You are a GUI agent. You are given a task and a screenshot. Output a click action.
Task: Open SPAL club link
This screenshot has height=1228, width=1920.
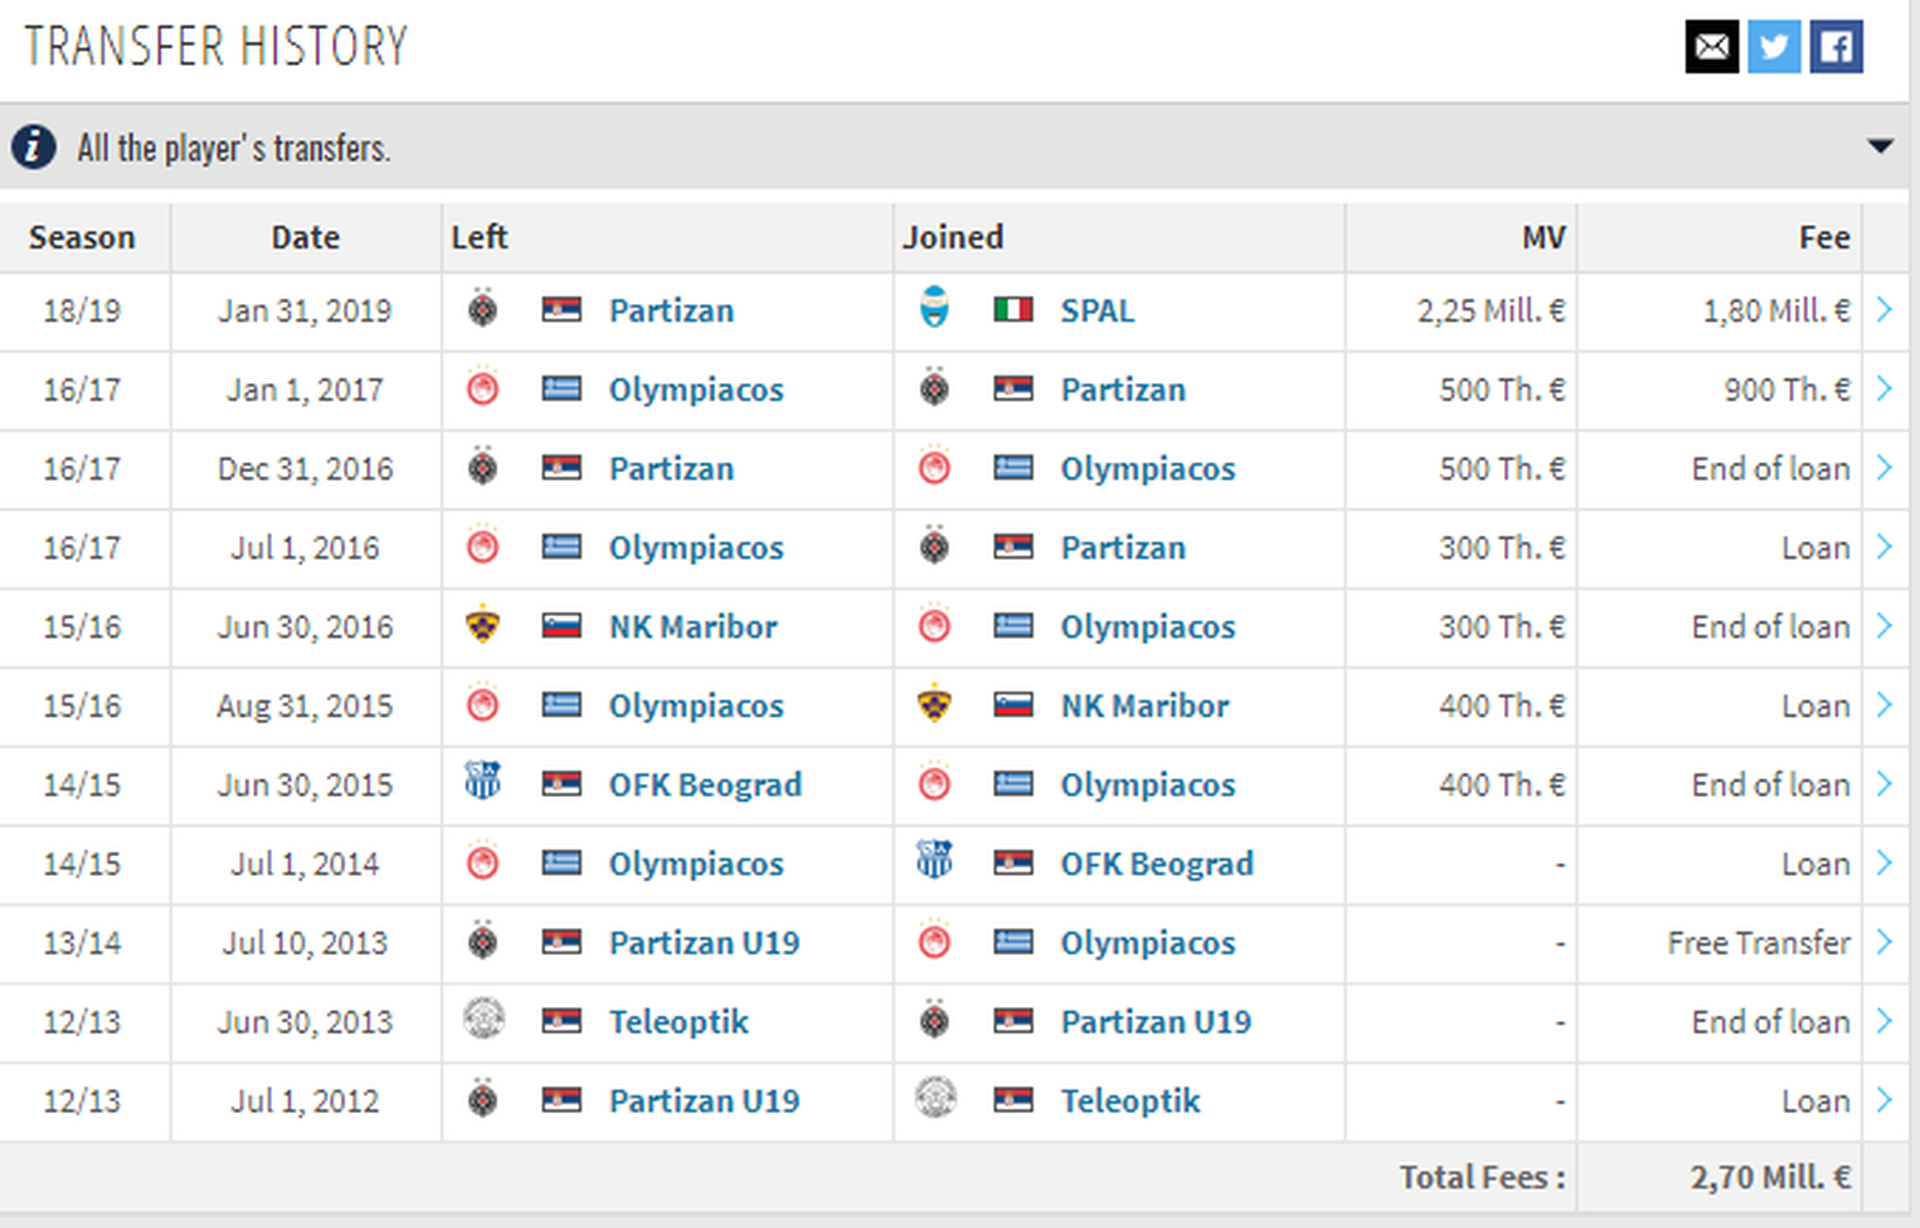click(x=1097, y=311)
